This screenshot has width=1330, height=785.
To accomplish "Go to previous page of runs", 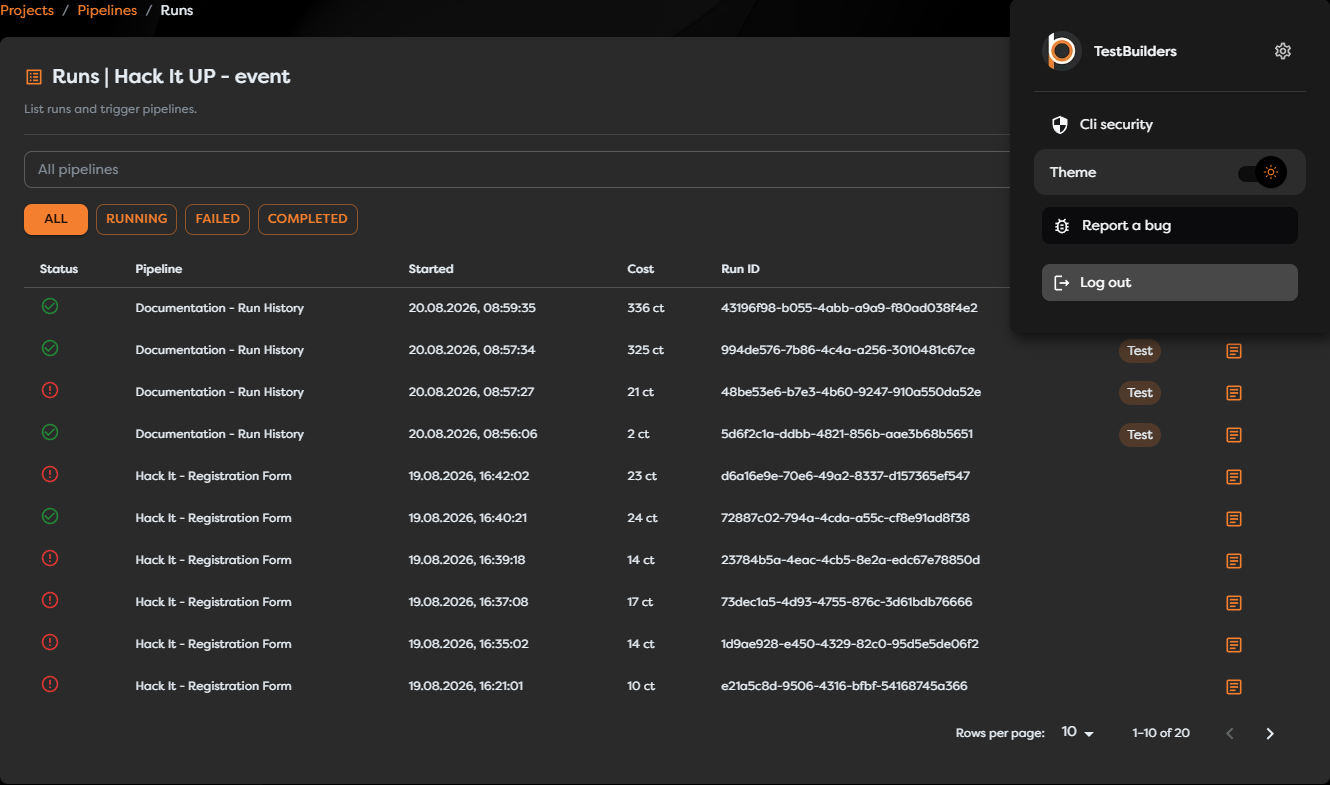I will tap(1230, 733).
